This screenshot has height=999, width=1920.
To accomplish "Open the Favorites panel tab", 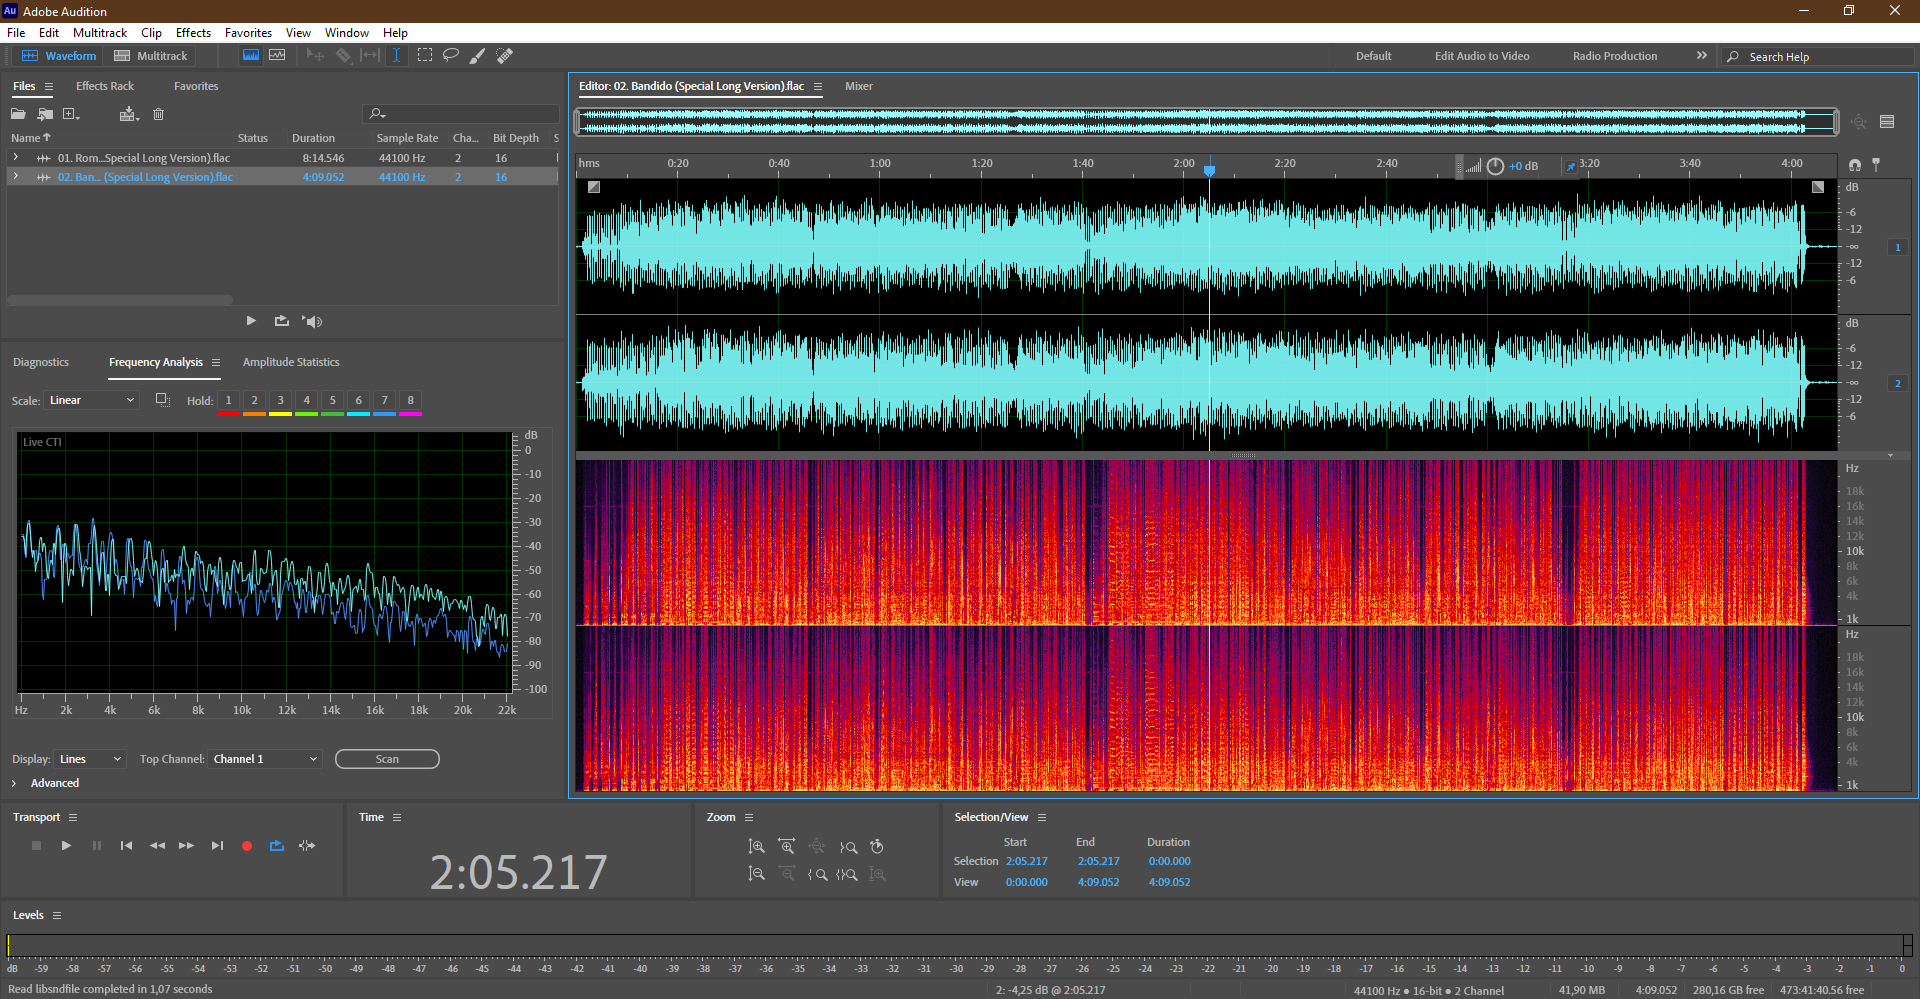I will [x=196, y=86].
